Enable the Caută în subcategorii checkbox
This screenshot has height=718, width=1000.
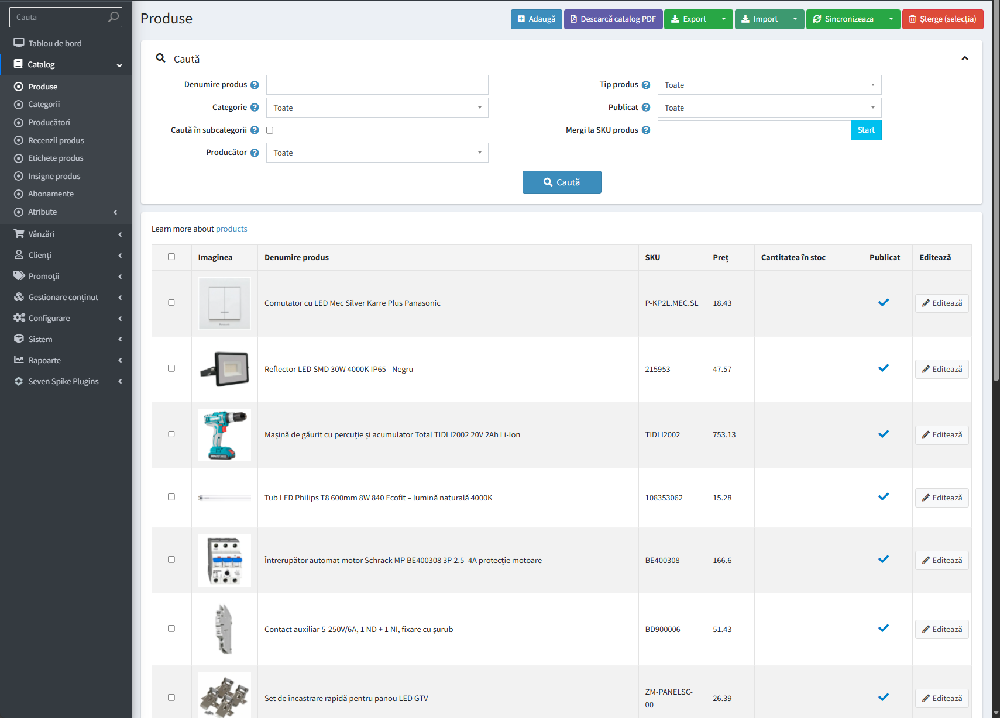pyautogui.click(x=270, y=130)
